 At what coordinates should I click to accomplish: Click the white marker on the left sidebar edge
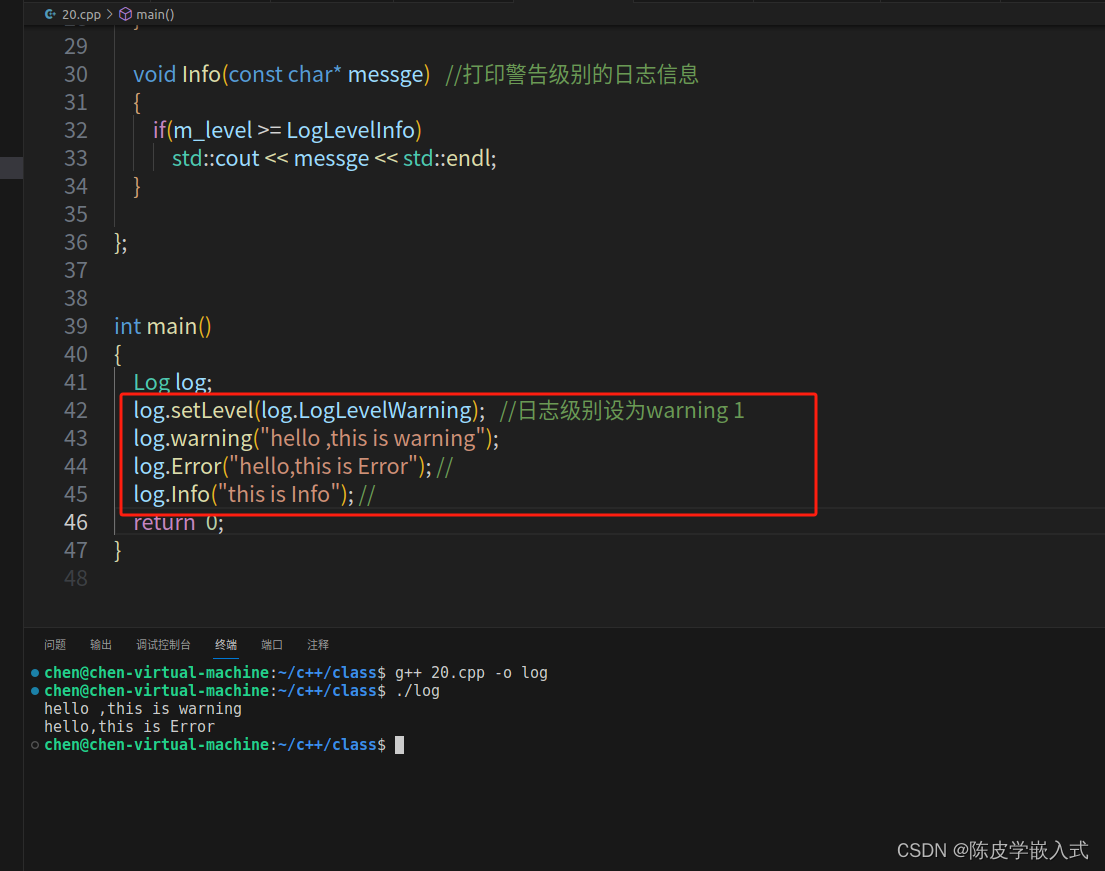click(x=10, y=167)
